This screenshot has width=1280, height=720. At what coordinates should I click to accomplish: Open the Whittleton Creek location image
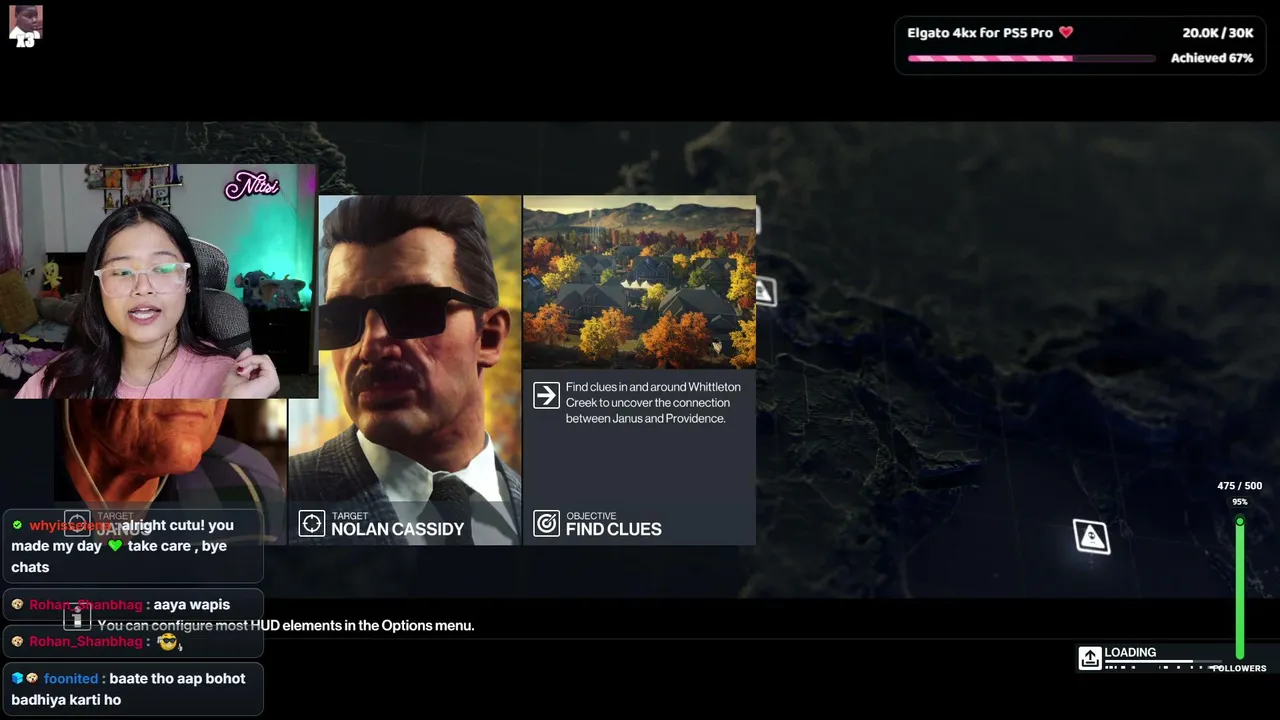[x=639, y=282]
